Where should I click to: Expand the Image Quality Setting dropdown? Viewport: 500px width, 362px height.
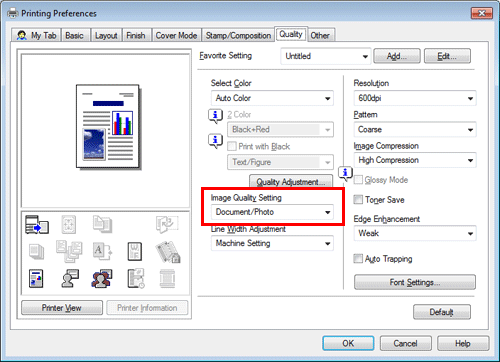click(x=272, y=212)
